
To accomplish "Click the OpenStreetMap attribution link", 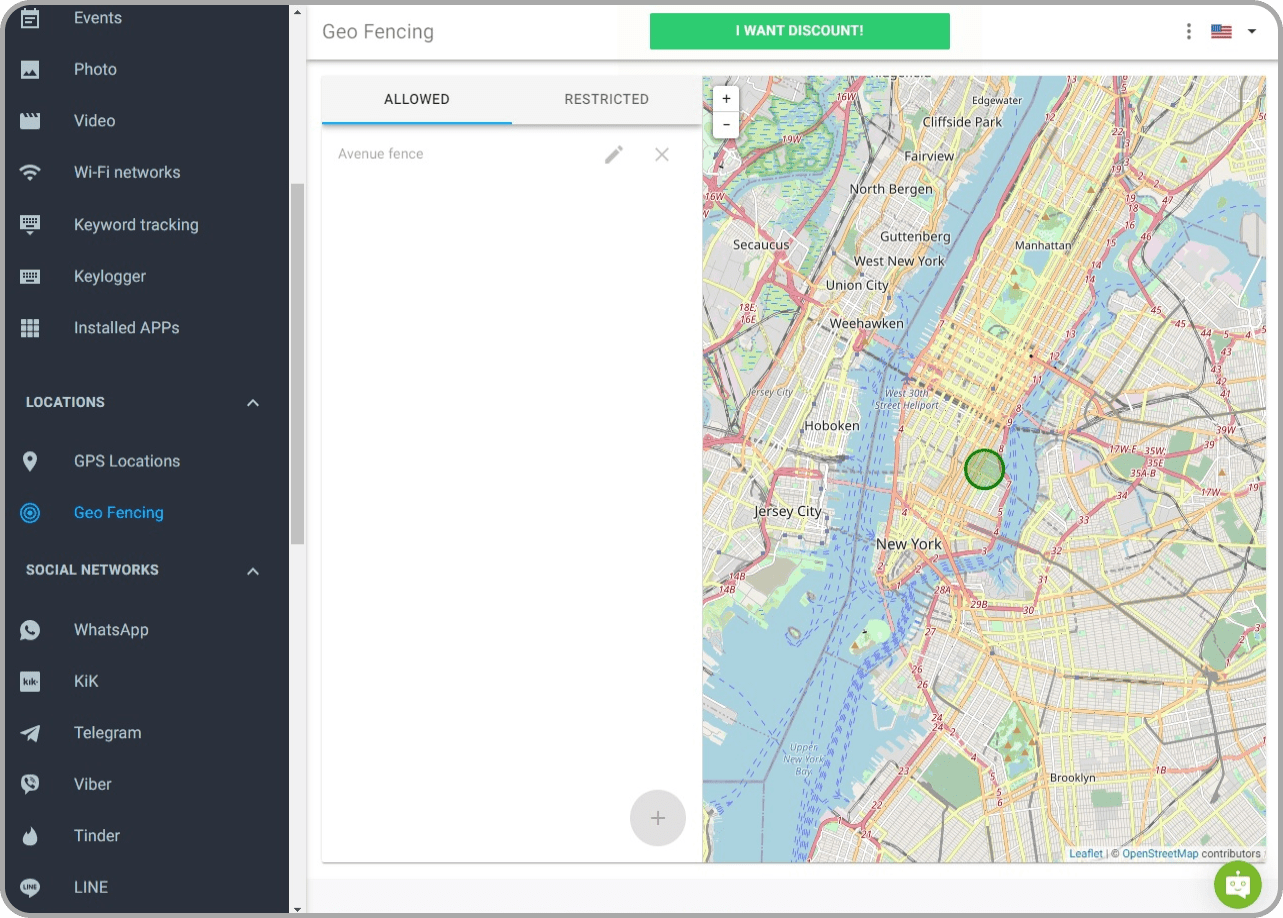I will coord(1160,854).
